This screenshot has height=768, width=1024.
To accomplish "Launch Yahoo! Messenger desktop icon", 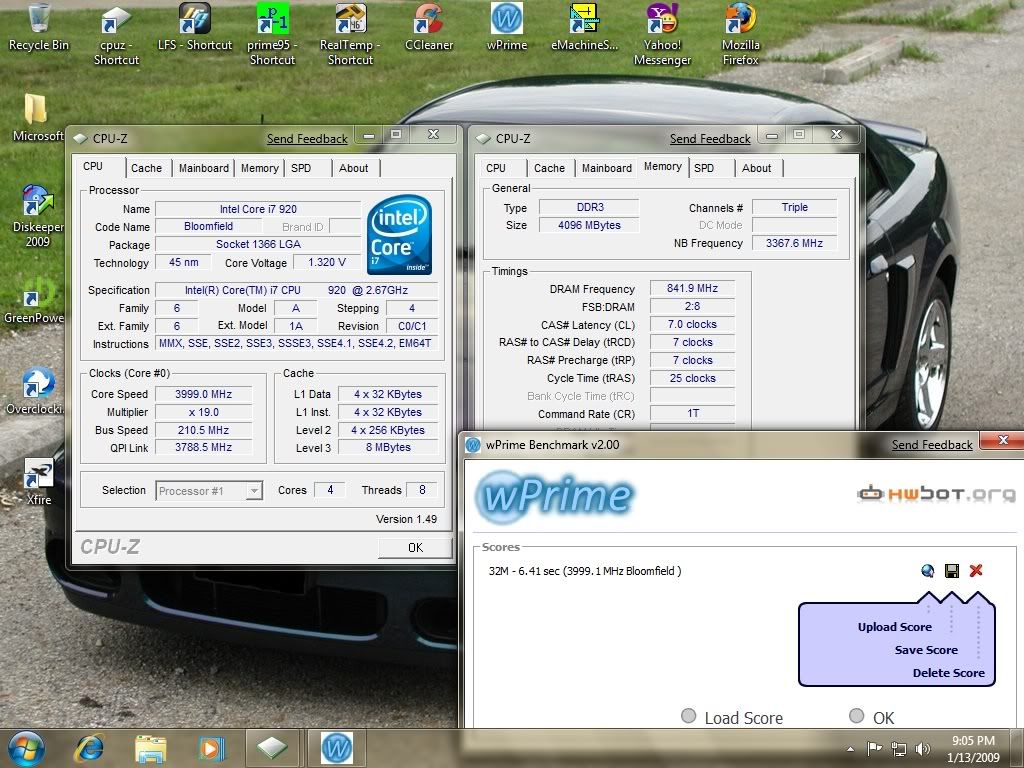I will point(662,35).
